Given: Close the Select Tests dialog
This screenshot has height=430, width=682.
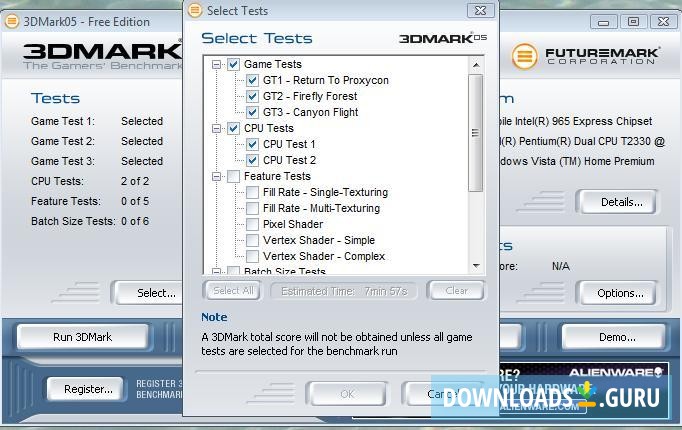Looking at the screenshot, I should coord(480,10).
